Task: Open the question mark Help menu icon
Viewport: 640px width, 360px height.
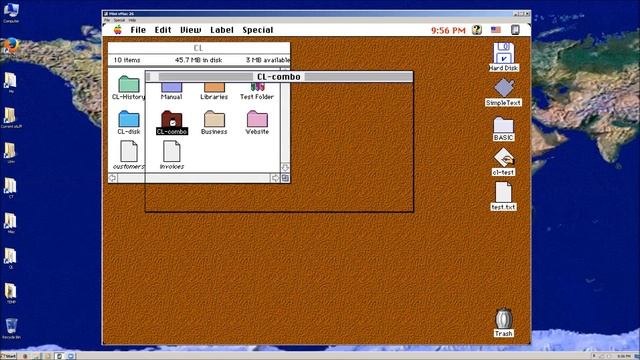Action: coord(476,30)
